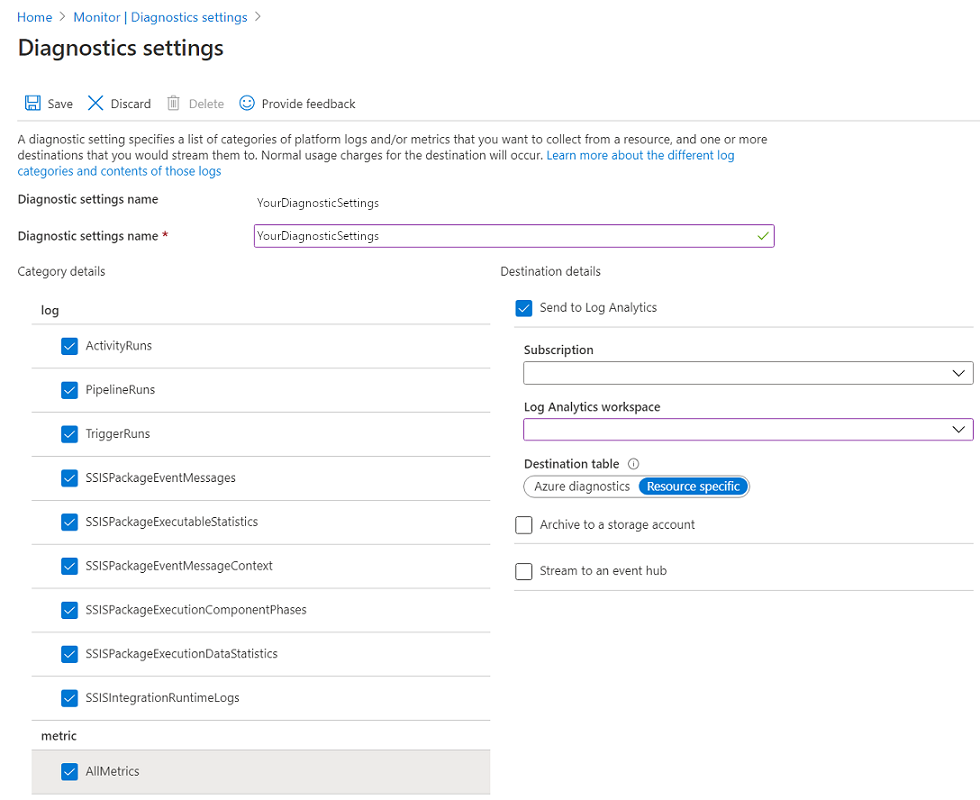Viewport: 980px width, 800px height.
Task: Click the Delete icon
Action: tap(172, 103)
